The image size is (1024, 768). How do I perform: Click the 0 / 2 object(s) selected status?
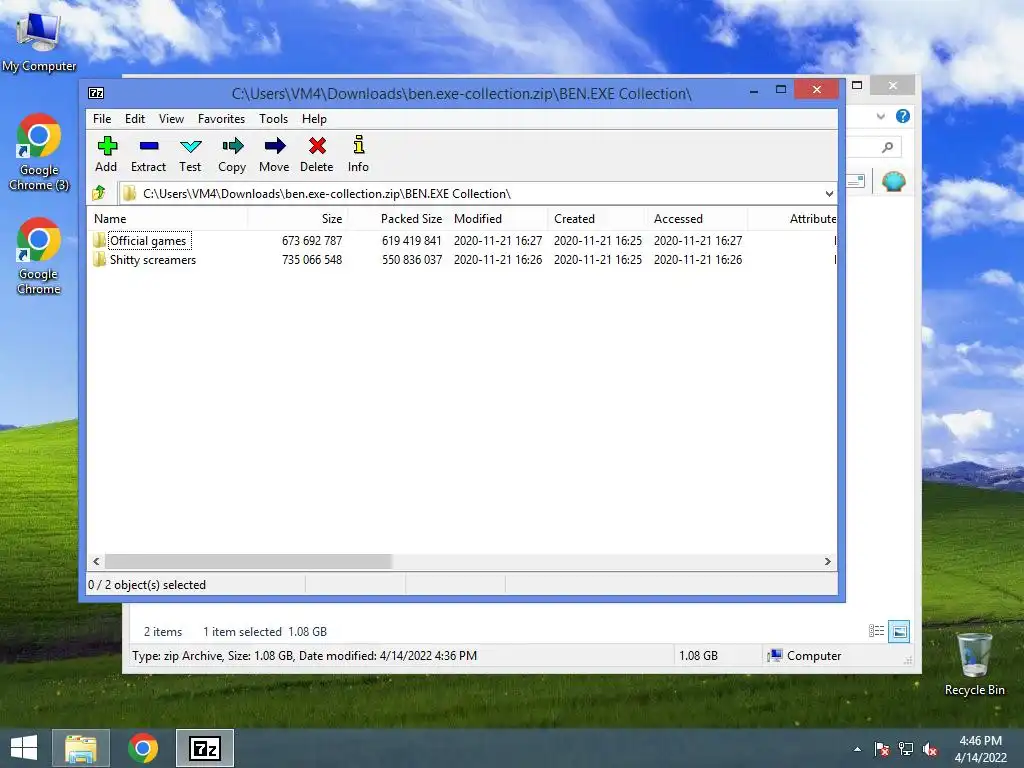[x=147, y=584]
